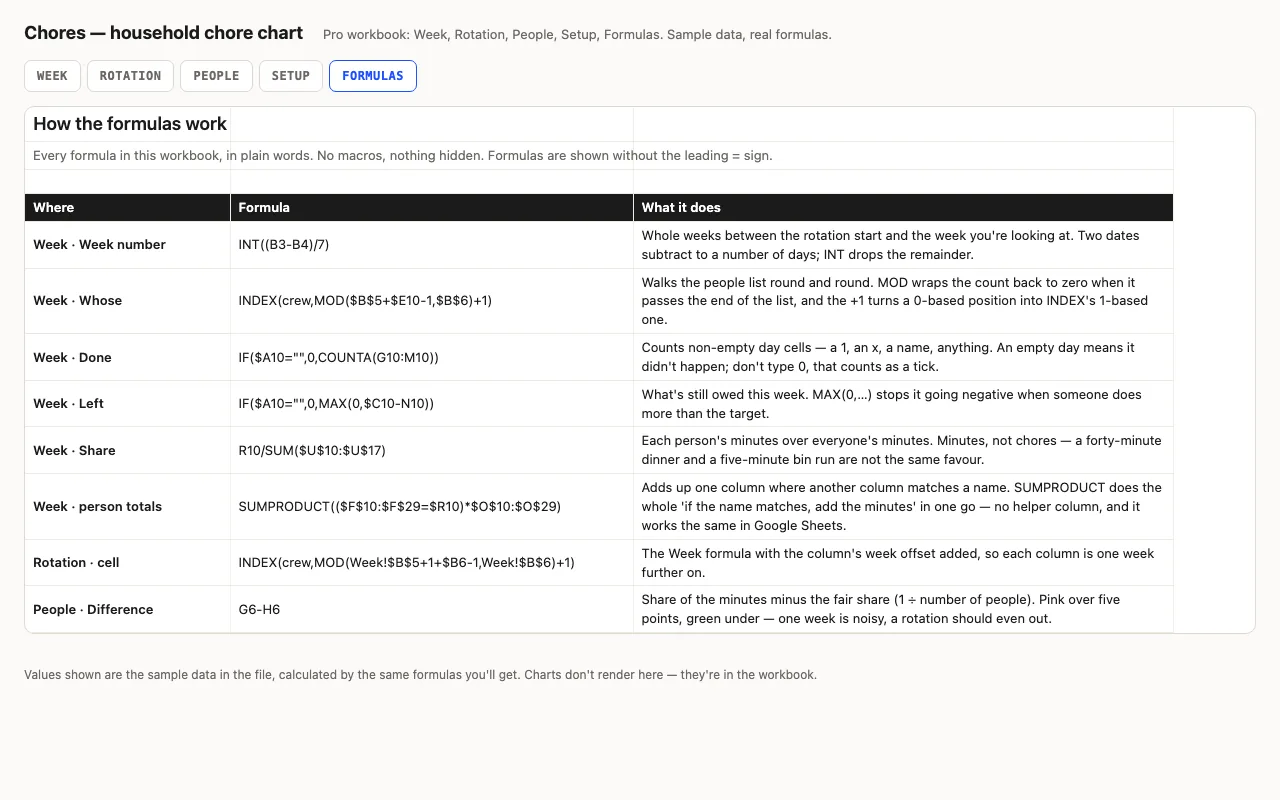
Task: Select the 'Week · Whose' cell
Action: pyautogui.click(x=128, y=301)
